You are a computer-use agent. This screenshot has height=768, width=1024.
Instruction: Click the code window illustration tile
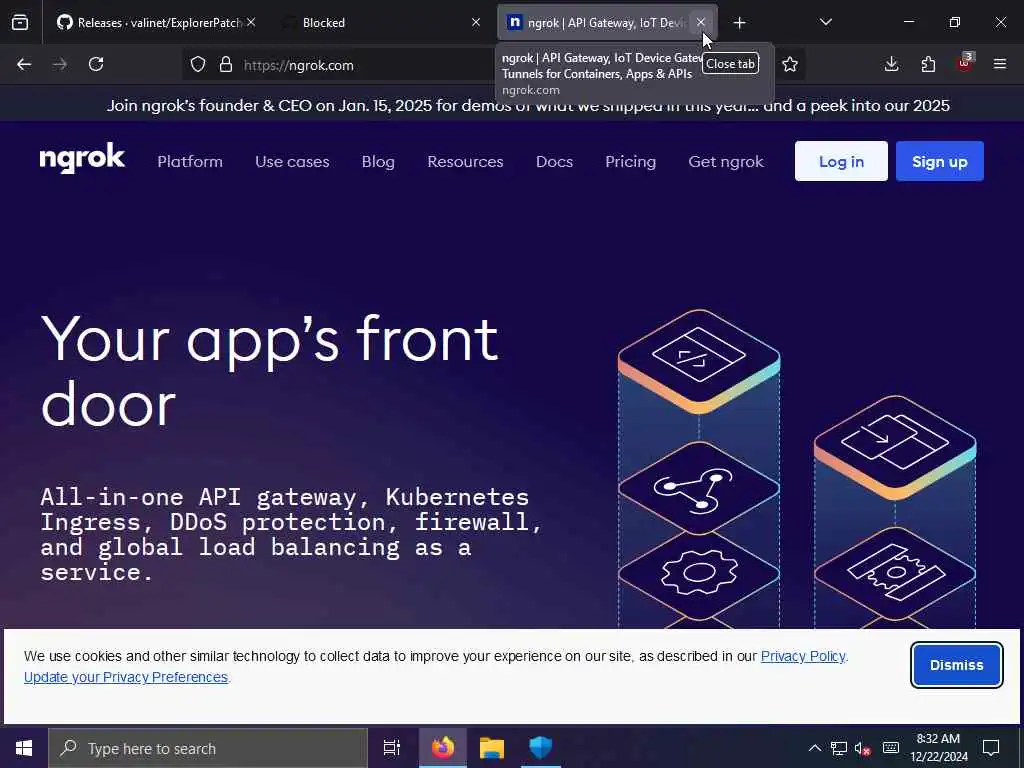point(699,360)
